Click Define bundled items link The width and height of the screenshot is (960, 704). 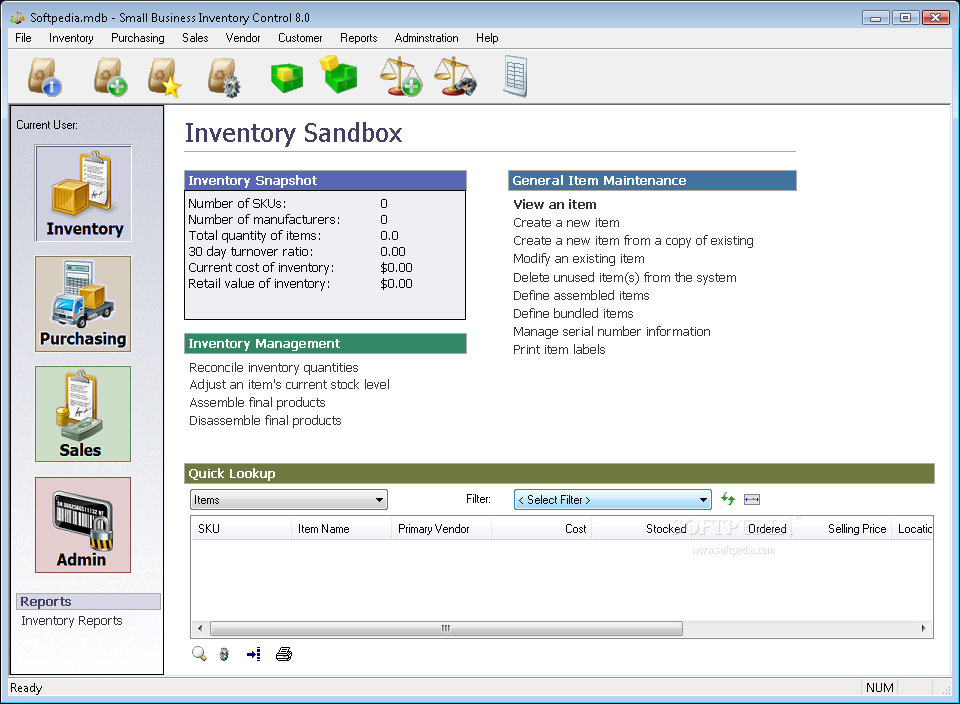tap(573, 313)
